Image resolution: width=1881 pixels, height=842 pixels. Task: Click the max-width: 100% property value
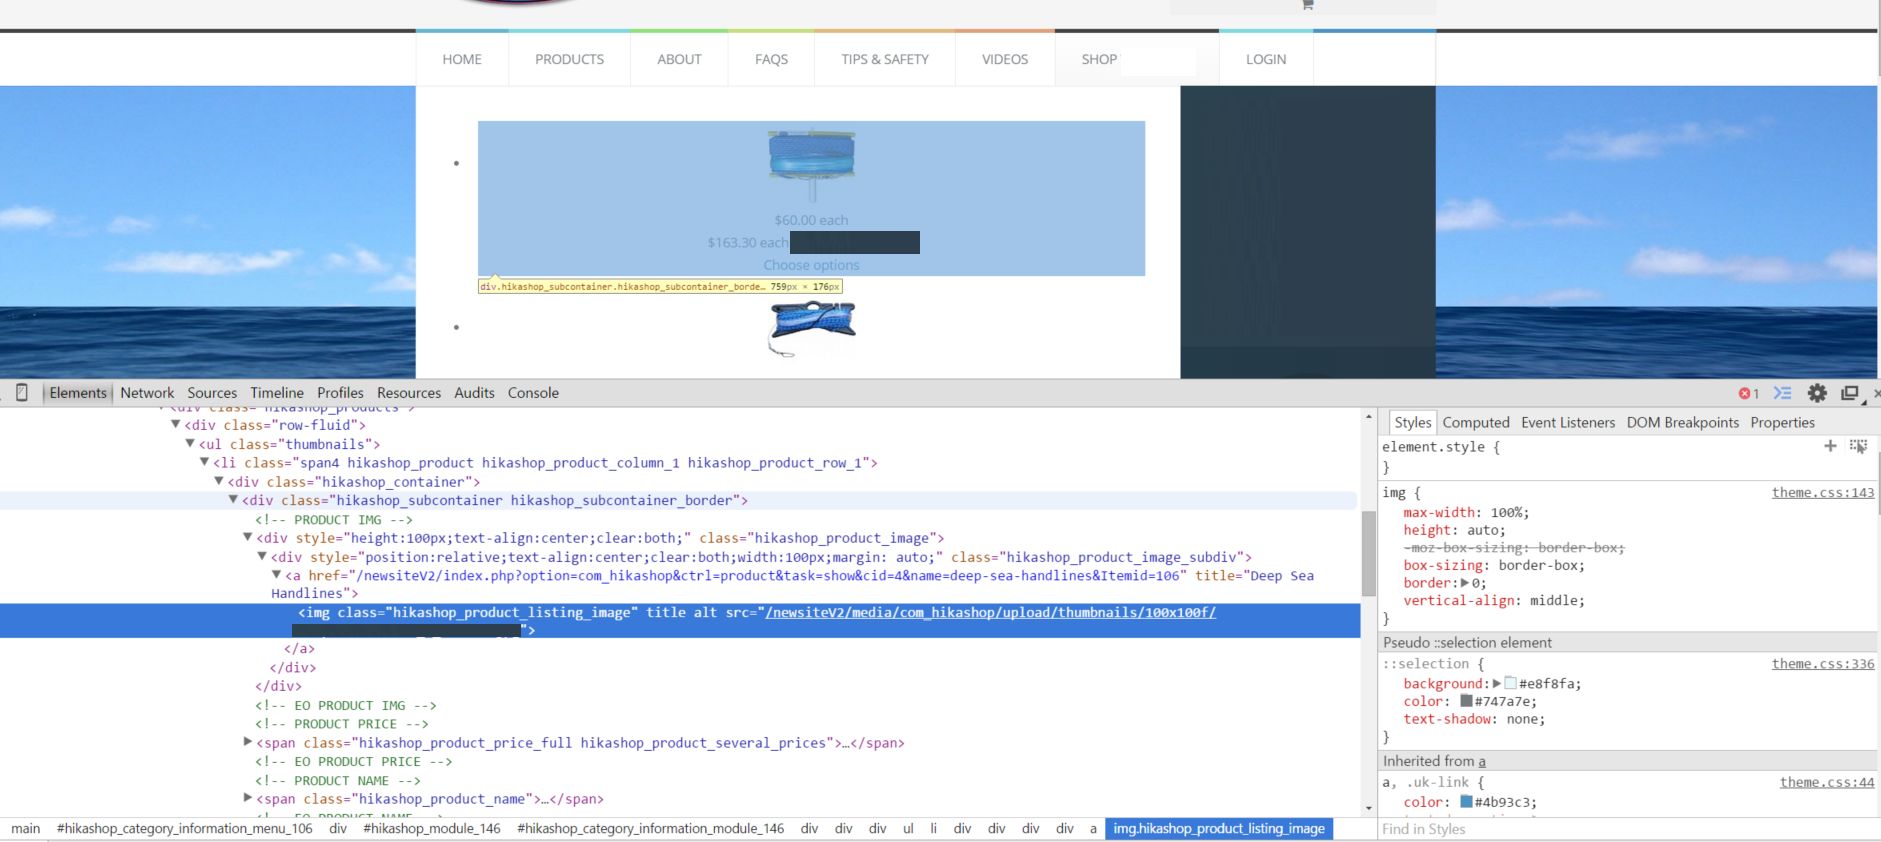[x=1509, y=512]
